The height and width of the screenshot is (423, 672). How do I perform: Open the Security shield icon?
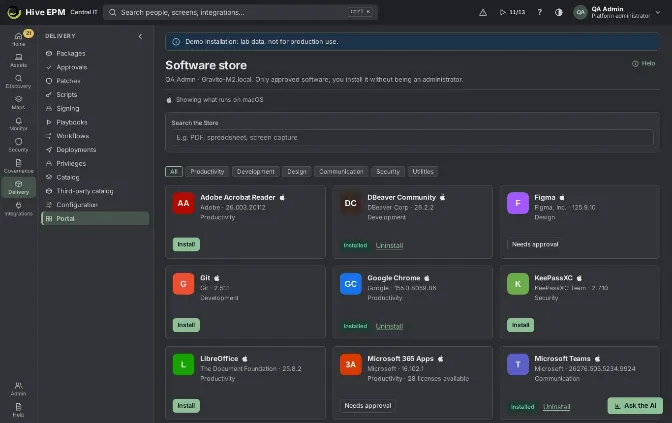pos(18,144)
